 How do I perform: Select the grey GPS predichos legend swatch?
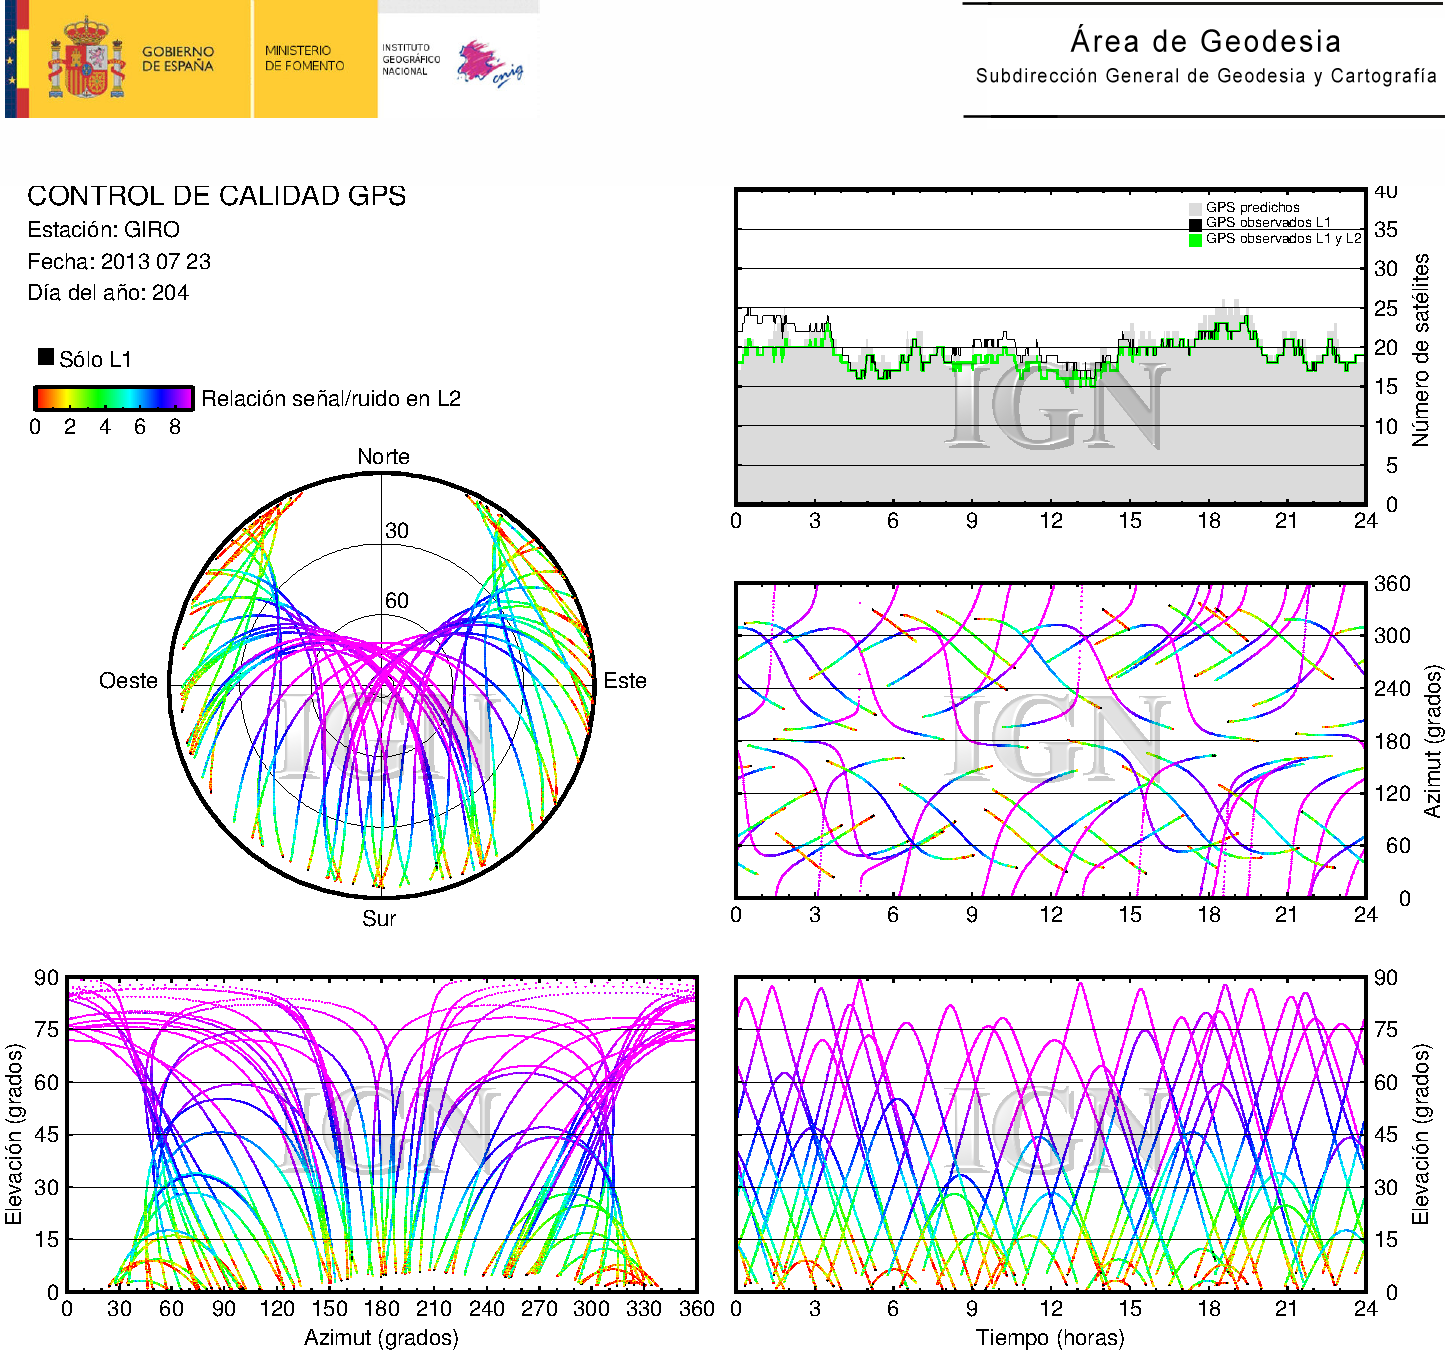(1195, 208)
